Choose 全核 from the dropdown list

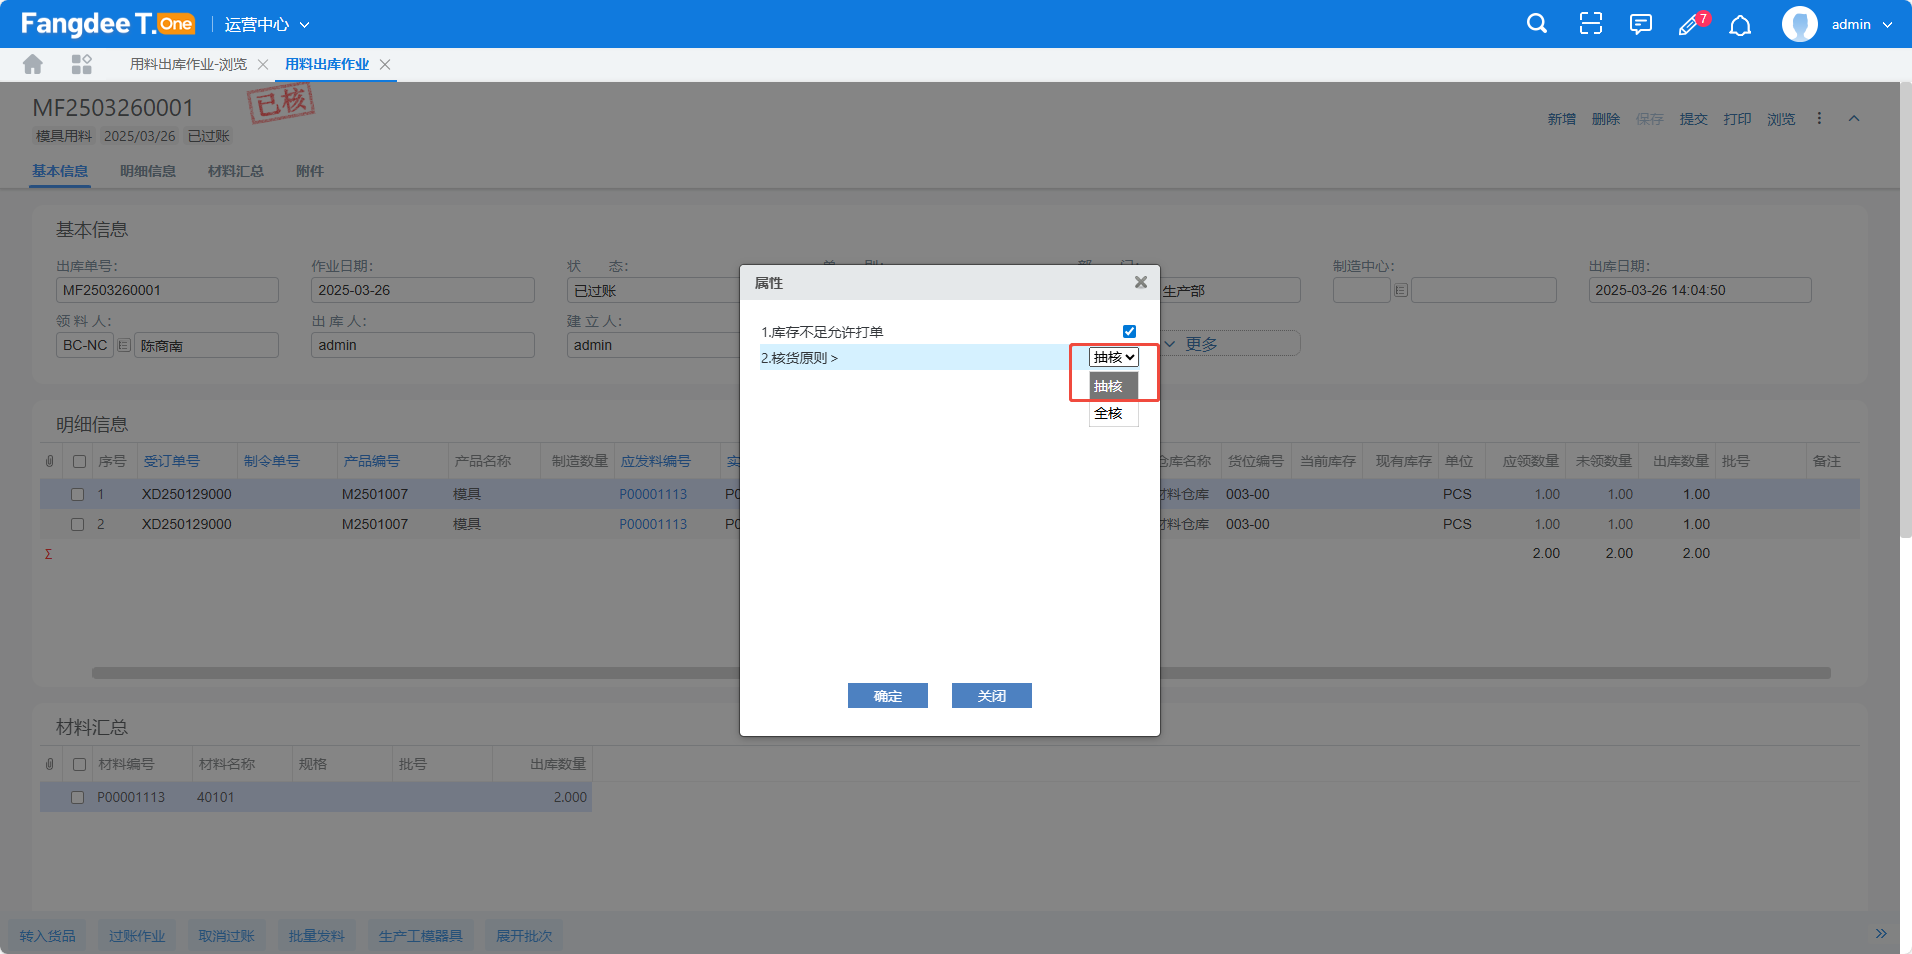click(1109, 414)
